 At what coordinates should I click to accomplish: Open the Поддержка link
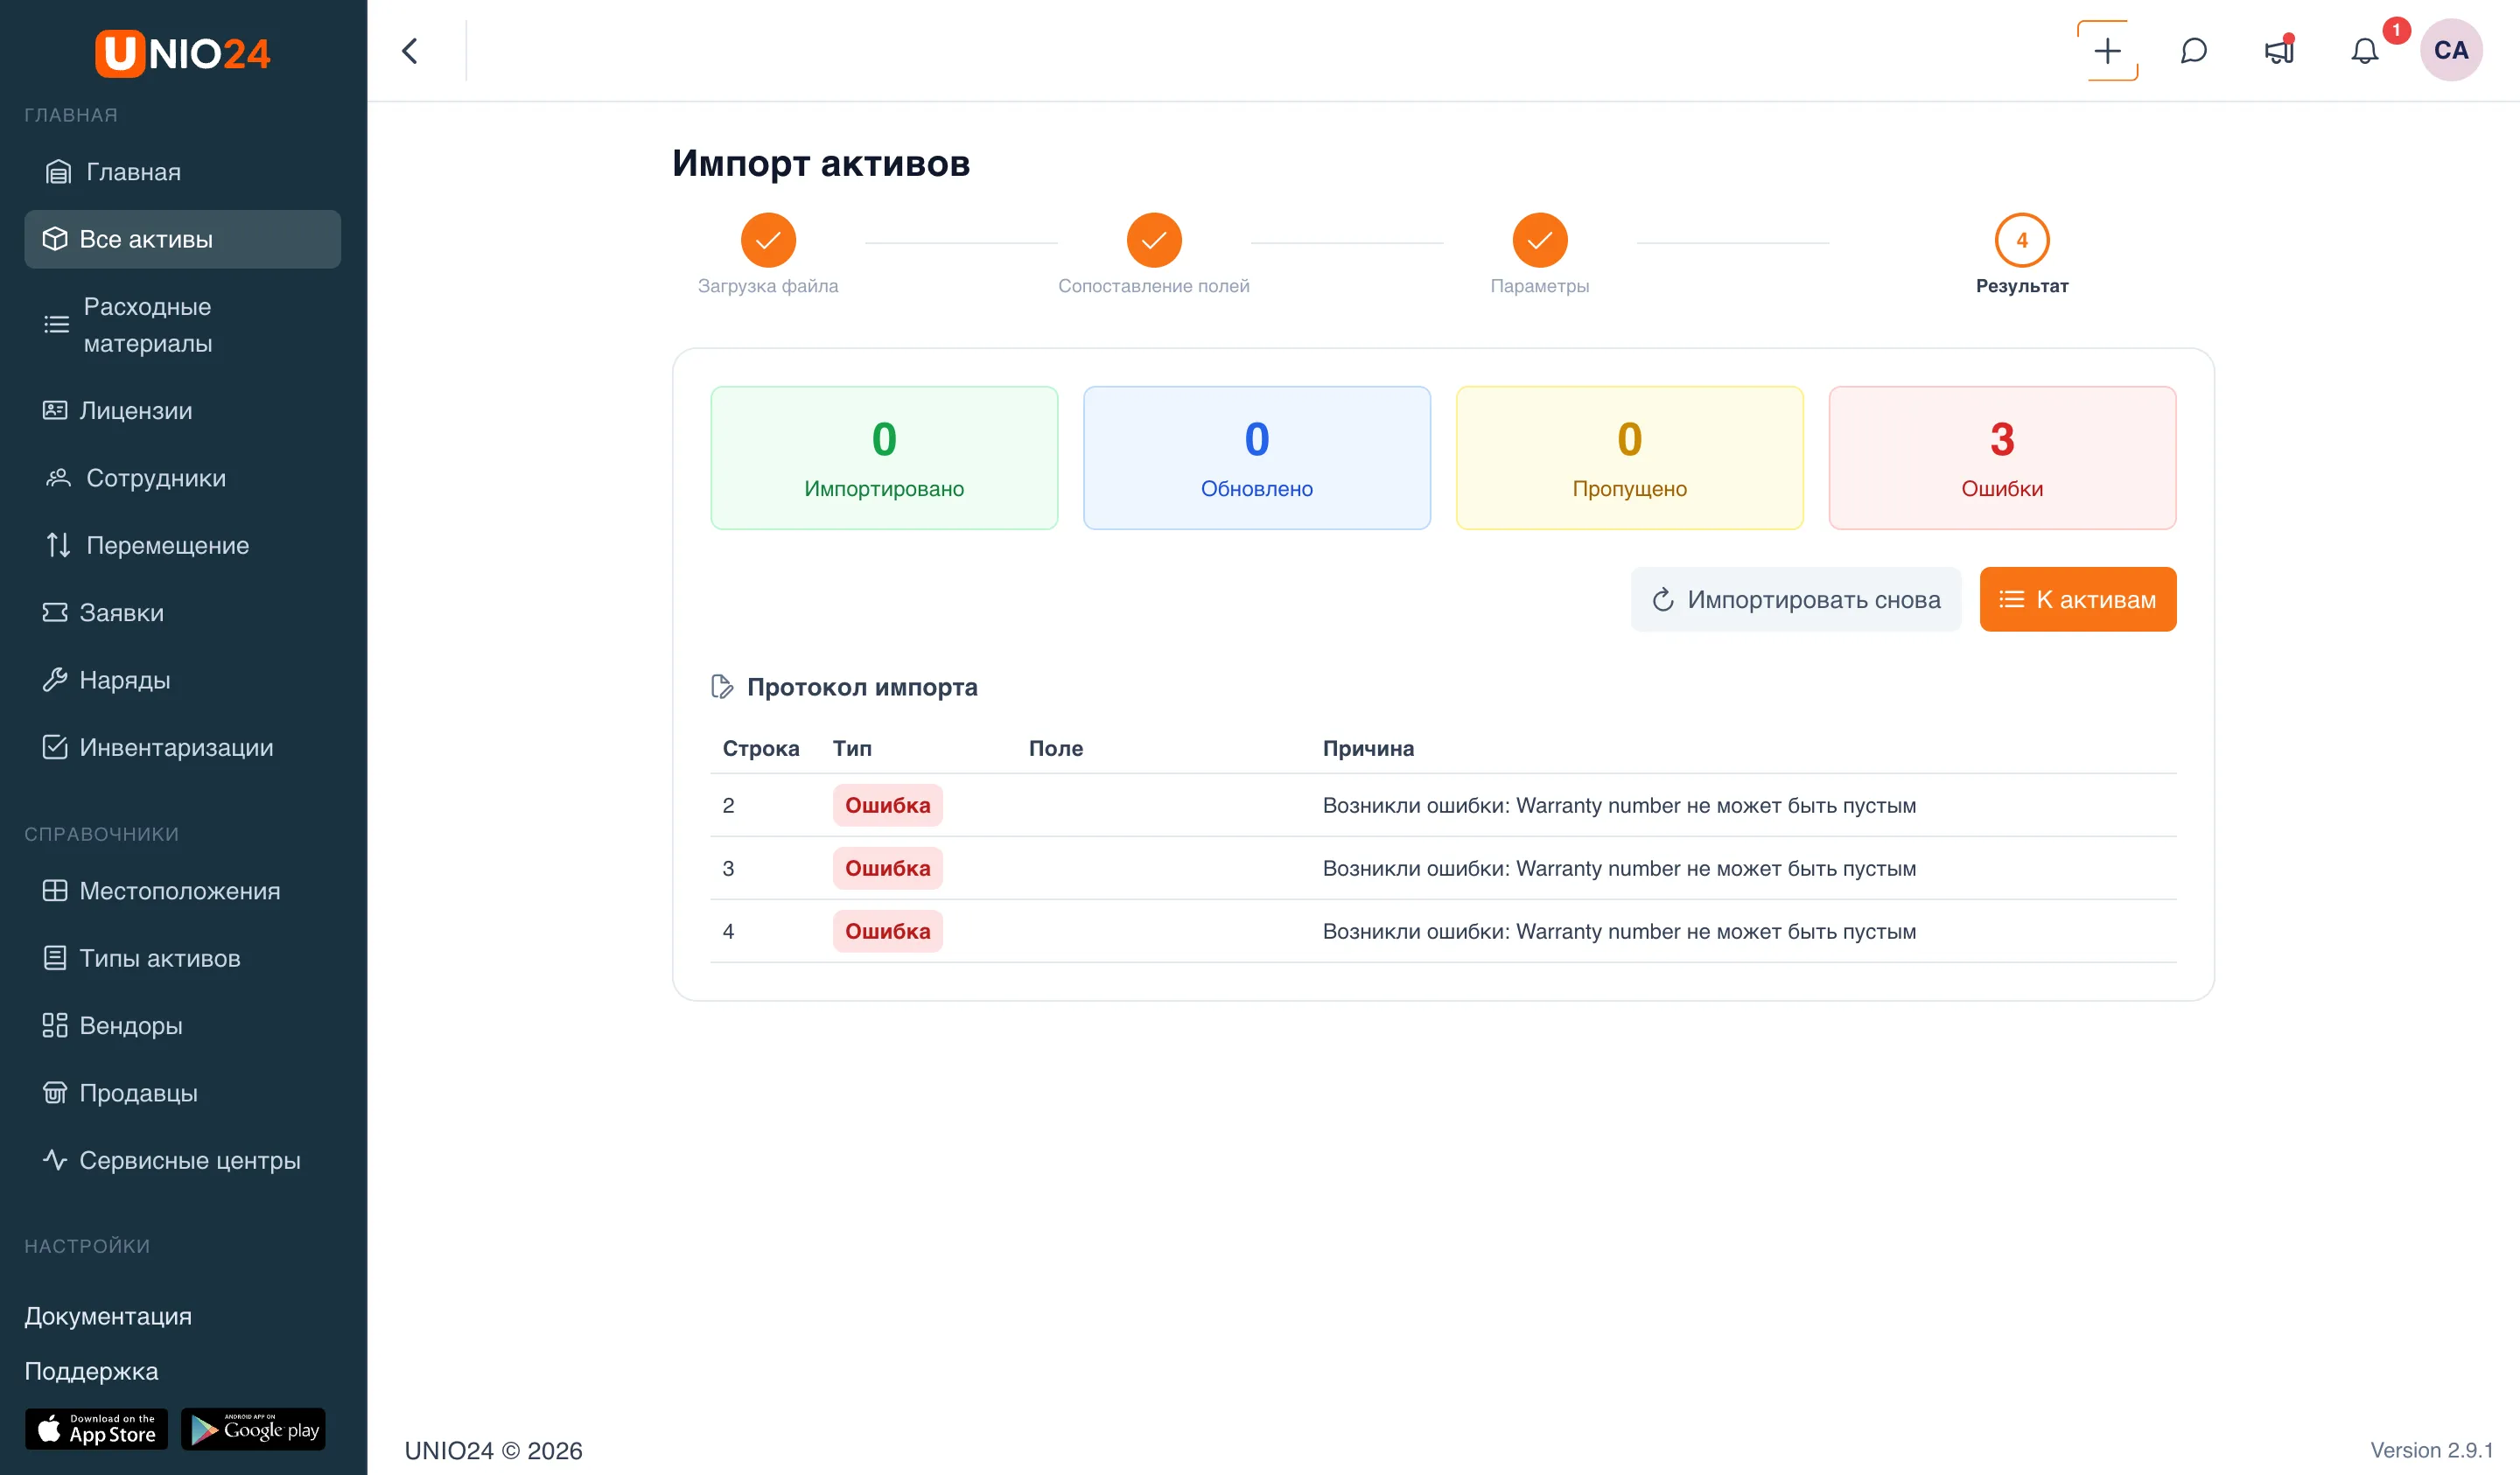click(92, 1371)
